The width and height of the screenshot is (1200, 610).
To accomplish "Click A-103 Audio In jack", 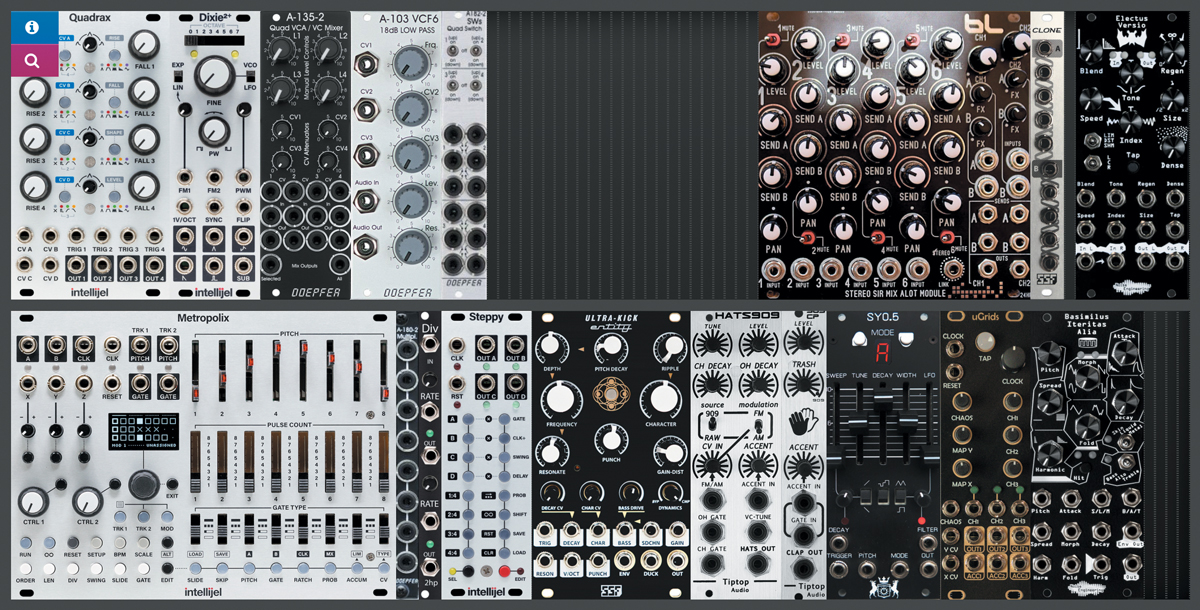I will (x=367, y=202).
